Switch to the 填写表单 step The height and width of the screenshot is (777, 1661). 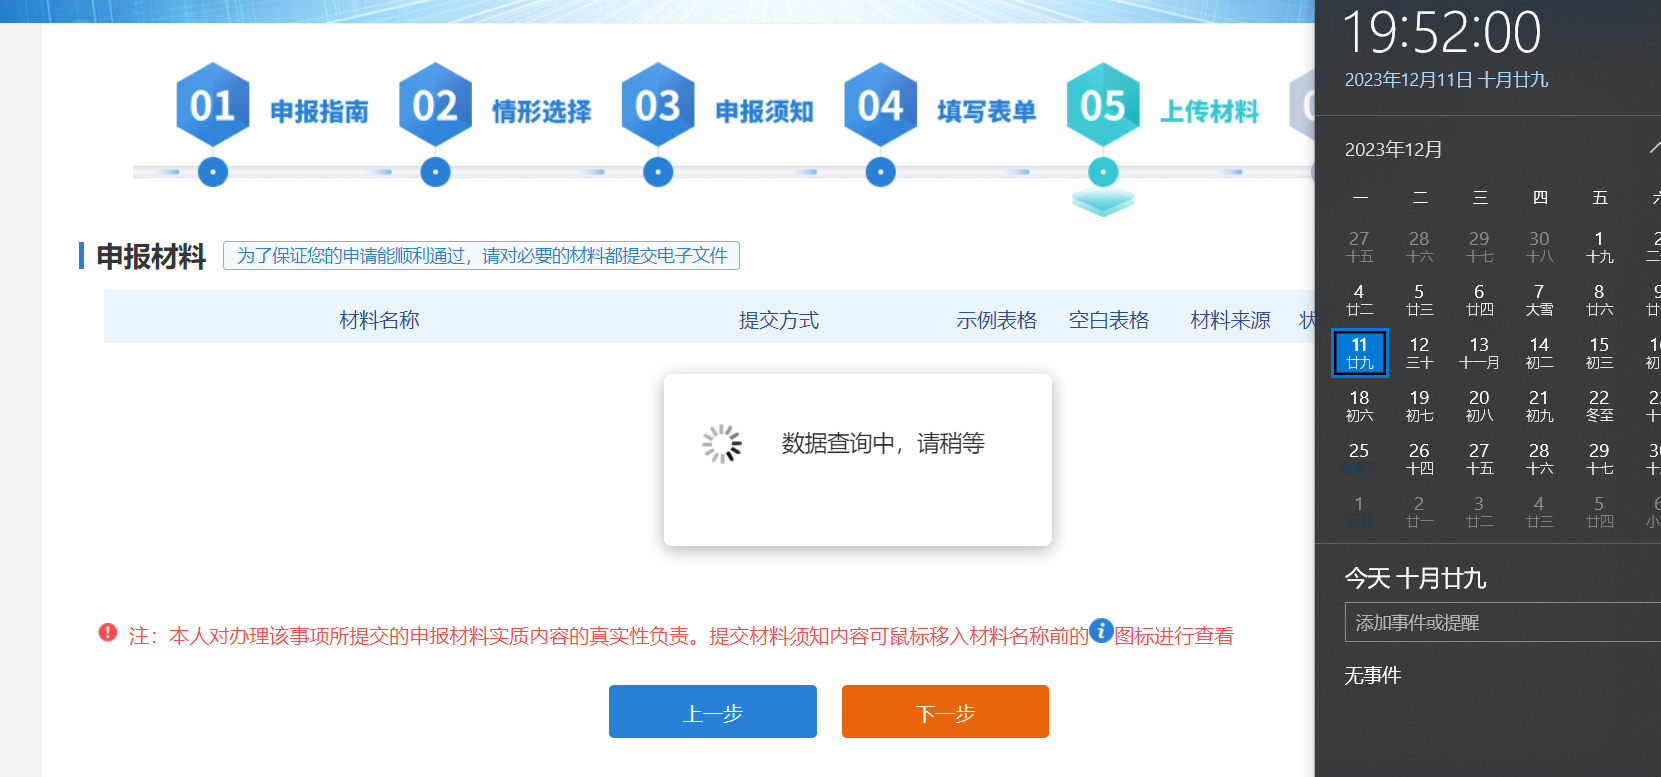pyautogui.click(x=986, y=111)
